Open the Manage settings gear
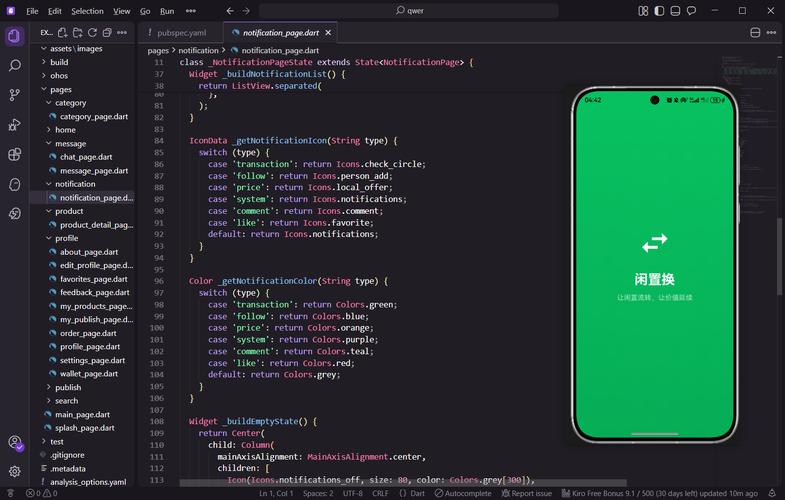Image resolution: width=785 pixels, height=500 pixels. [15, 471]
